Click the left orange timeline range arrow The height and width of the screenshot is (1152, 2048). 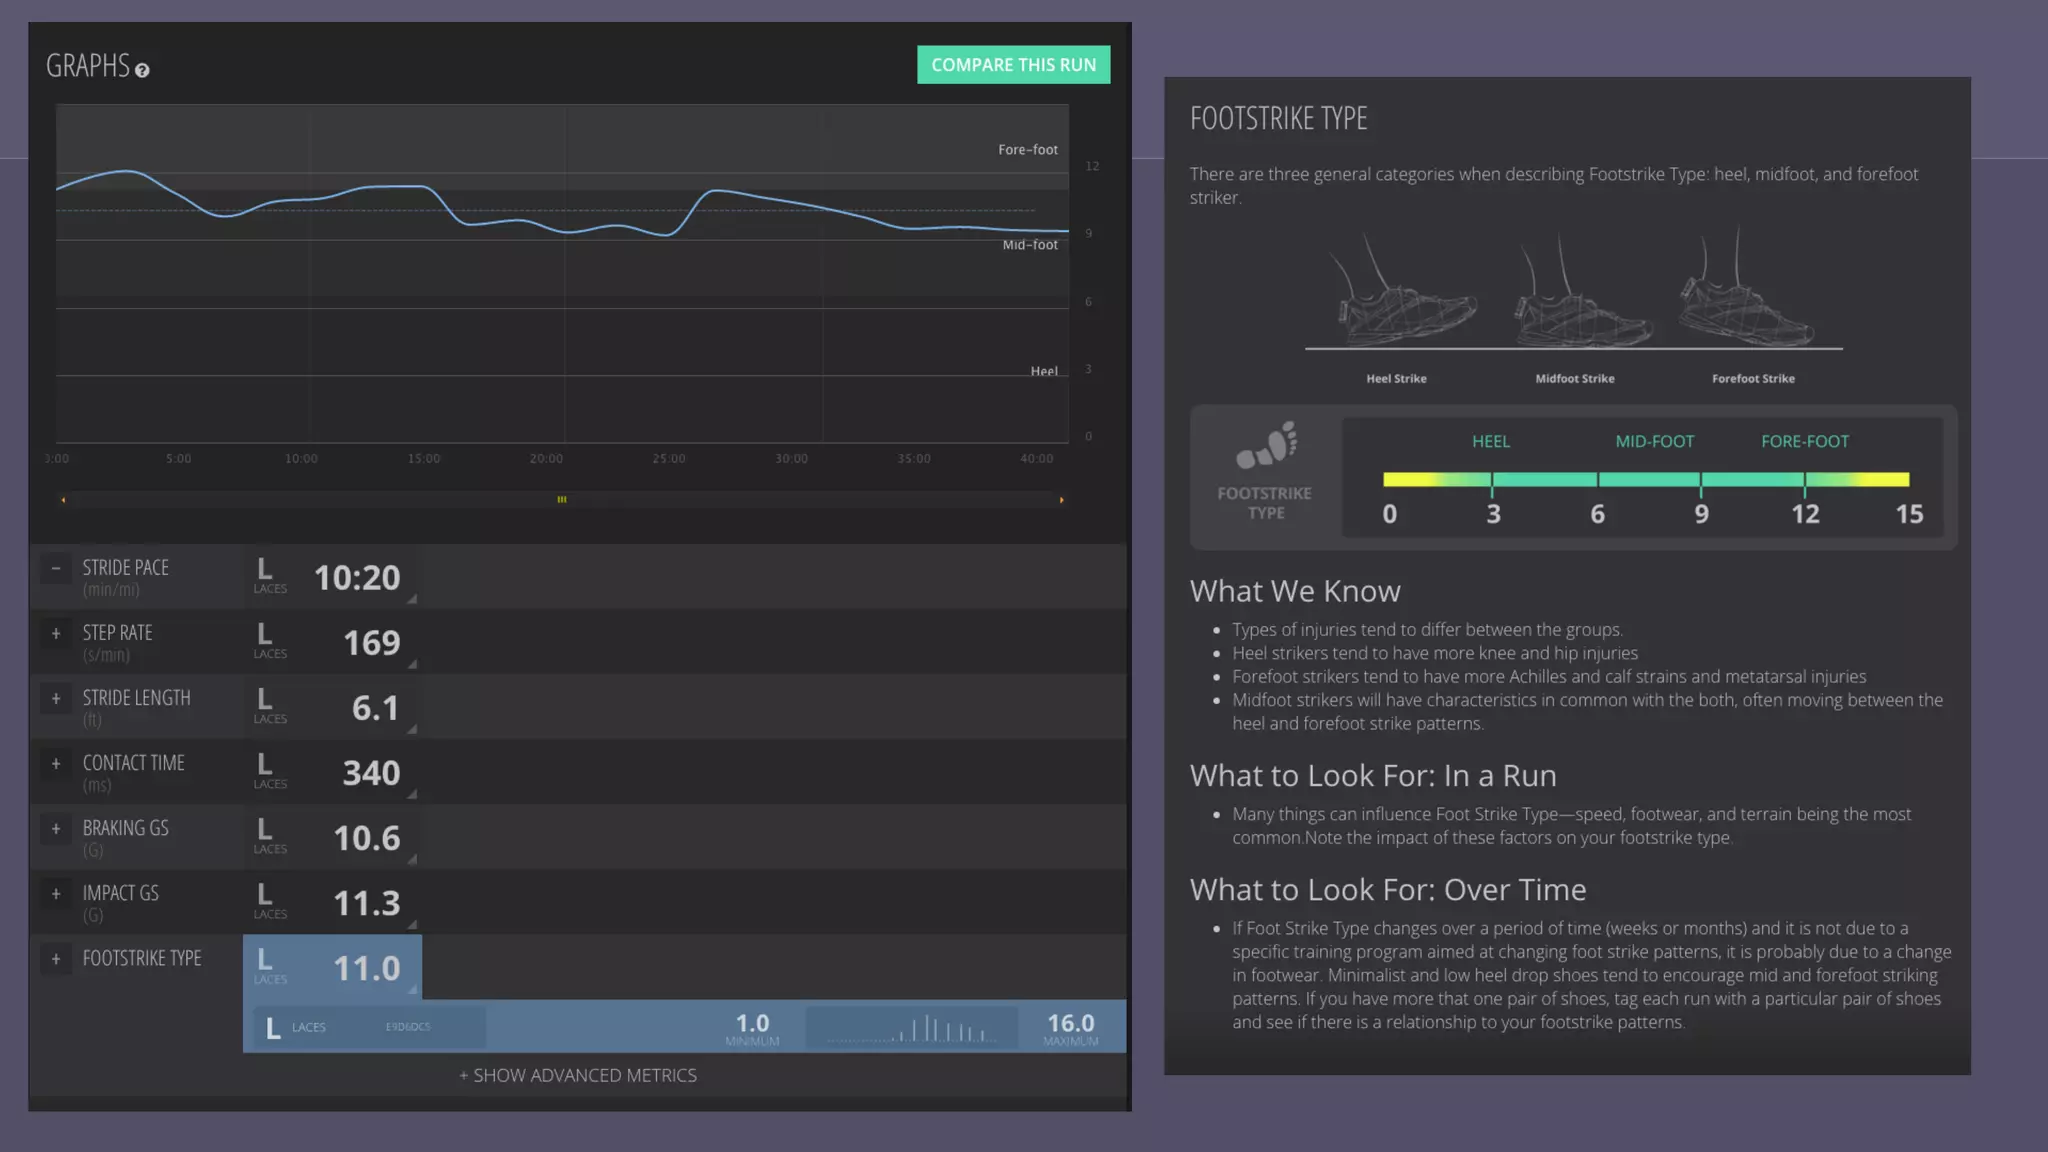(63, 499)
